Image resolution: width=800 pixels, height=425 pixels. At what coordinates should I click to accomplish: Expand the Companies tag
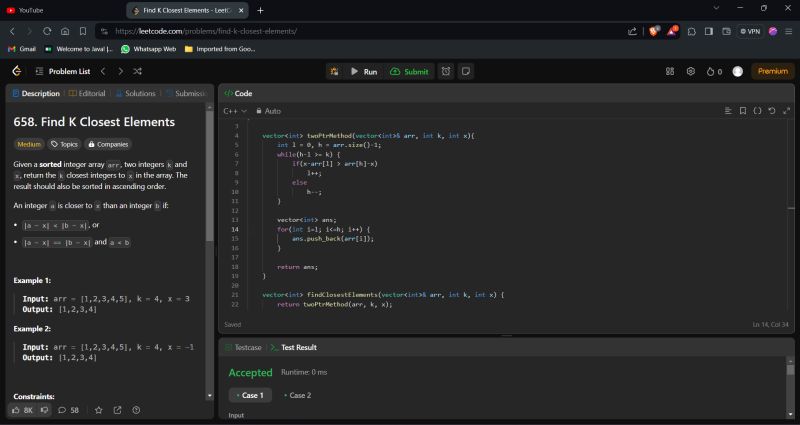(109, 144)
